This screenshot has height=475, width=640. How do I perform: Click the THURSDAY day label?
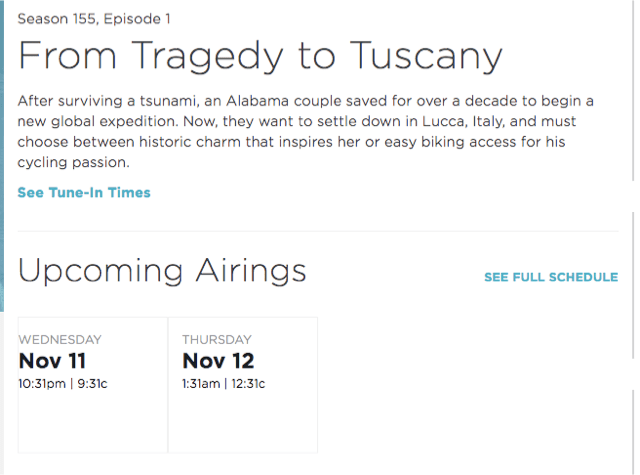click(217, 339)
